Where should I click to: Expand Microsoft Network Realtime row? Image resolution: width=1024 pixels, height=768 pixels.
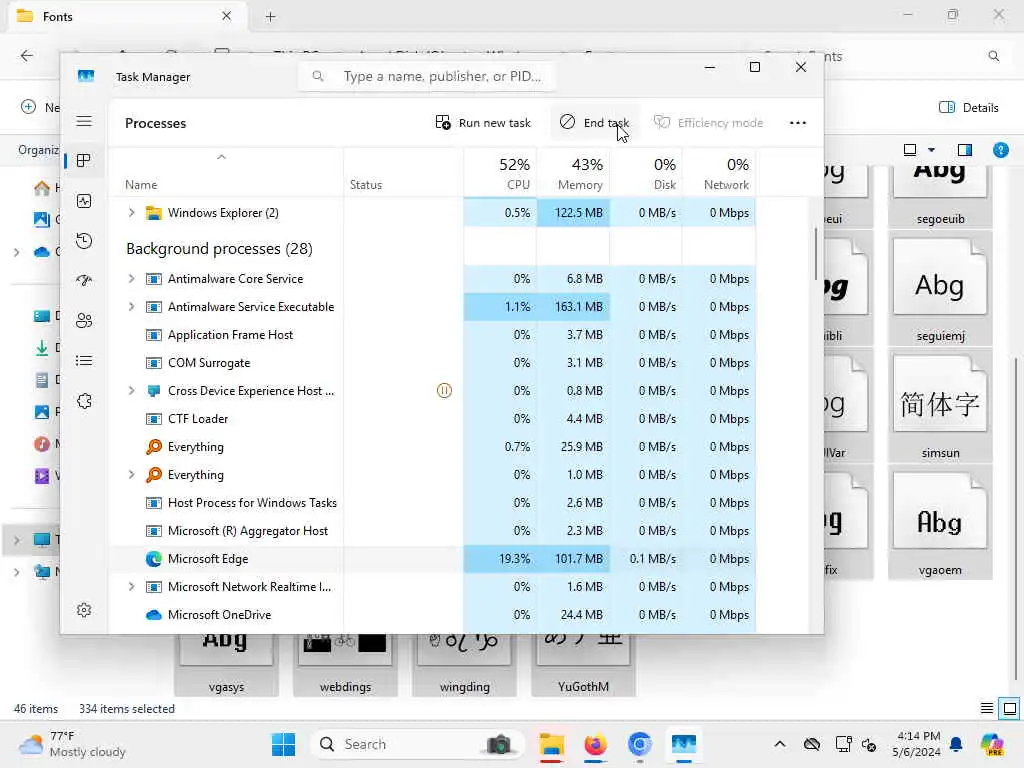[131, 587]
